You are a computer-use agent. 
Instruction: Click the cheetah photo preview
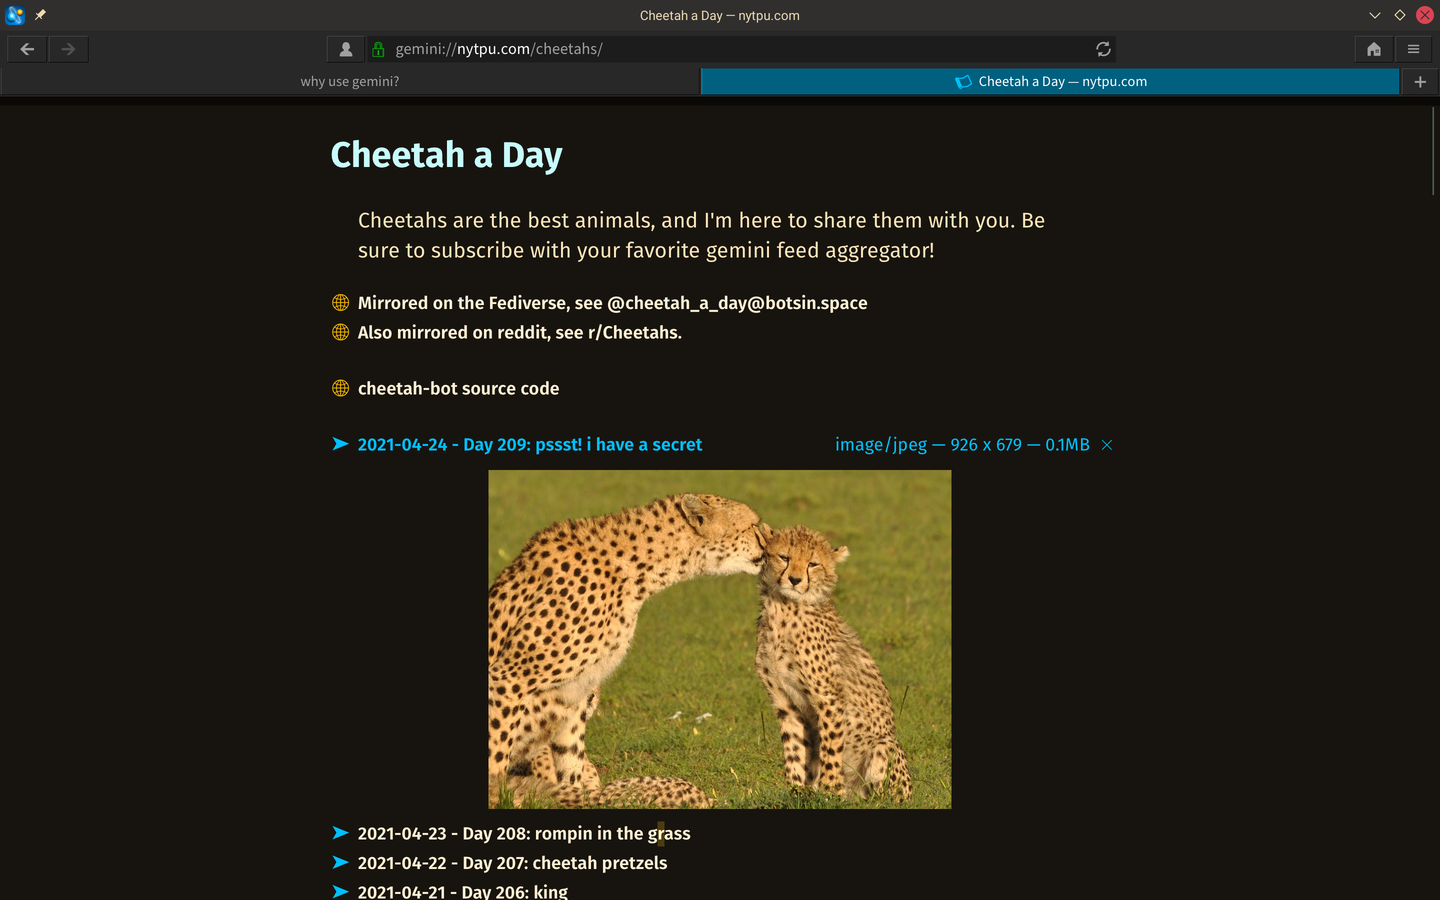click(719, 639)
